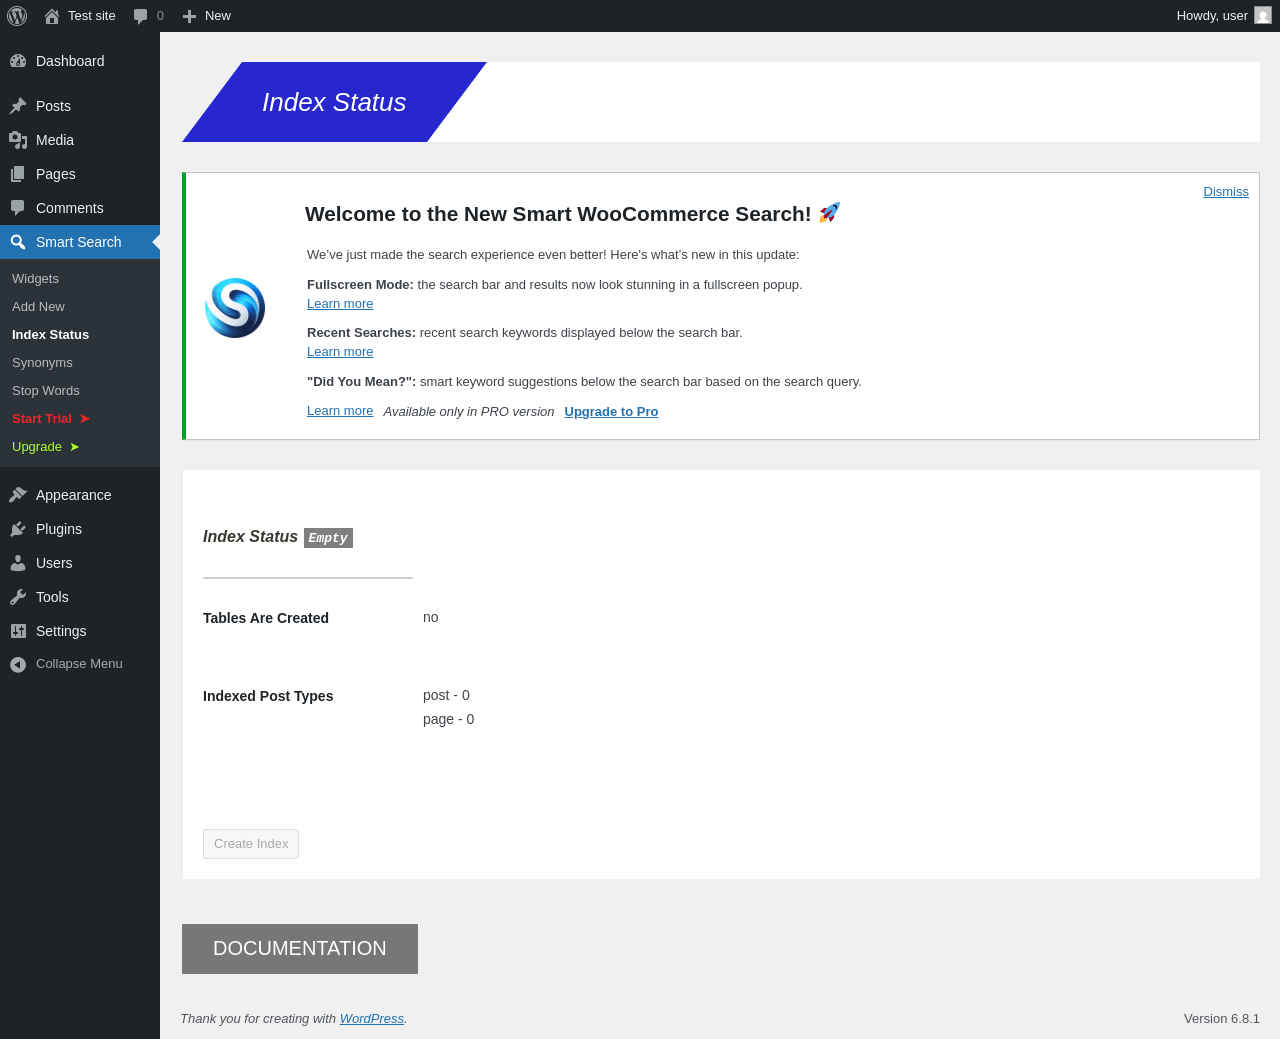Click the Index Status page banner
1280x1039 pixels.
pos(334,102)
